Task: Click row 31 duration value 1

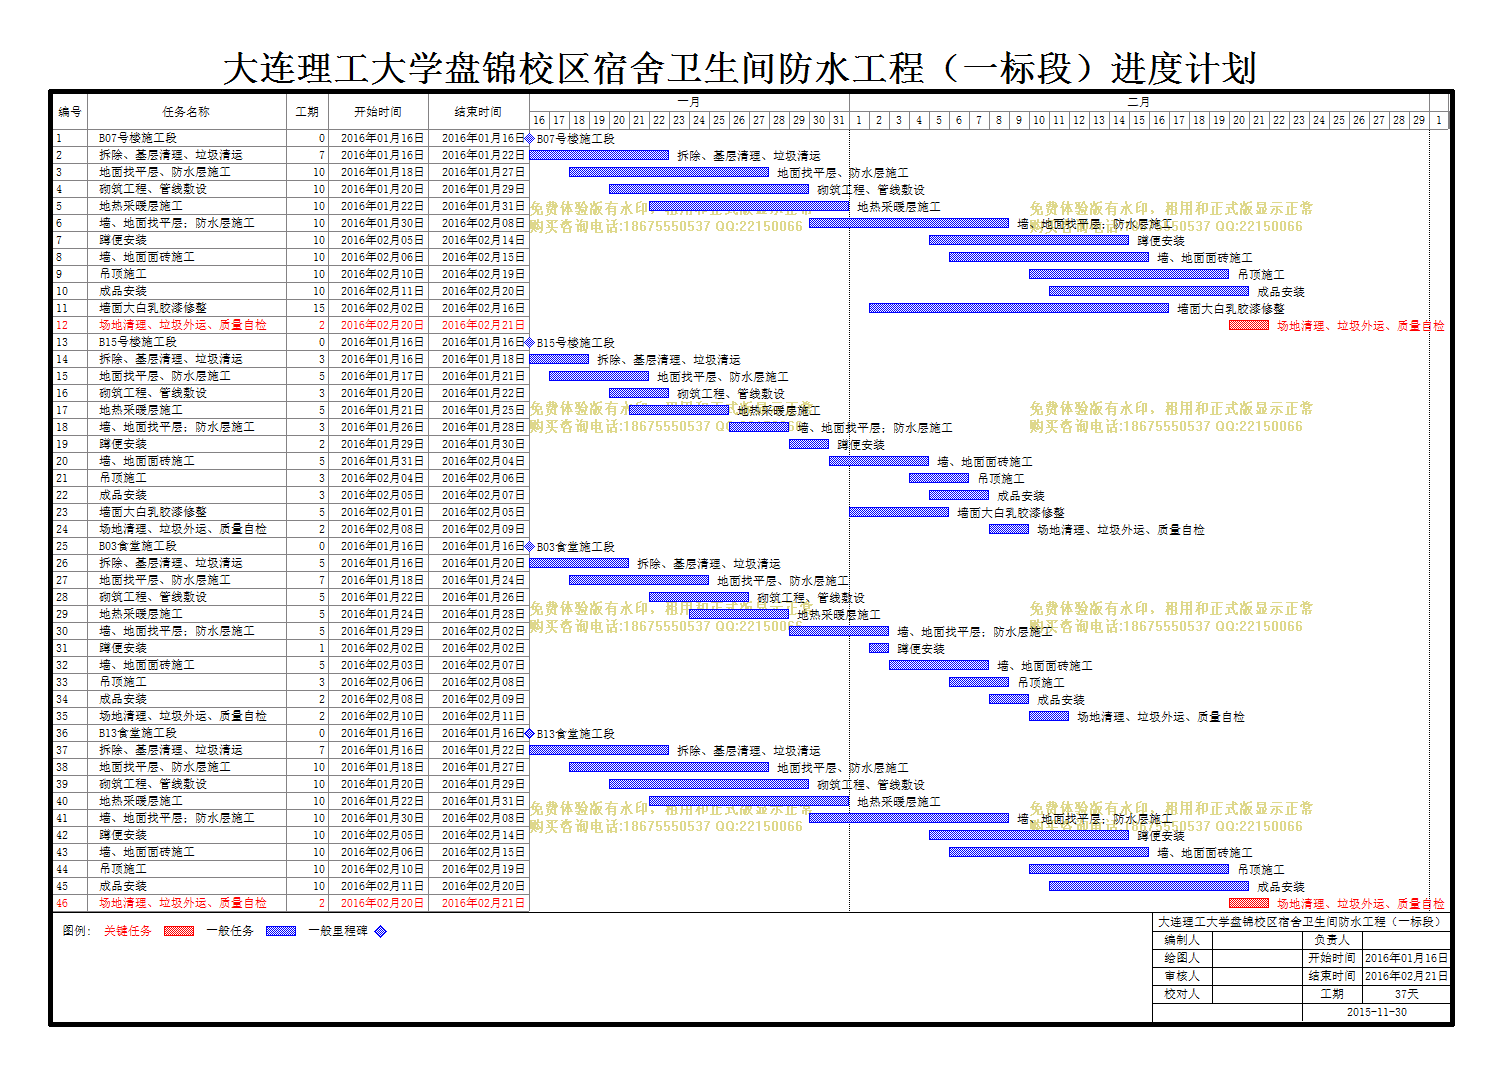Action: [322, 648]
